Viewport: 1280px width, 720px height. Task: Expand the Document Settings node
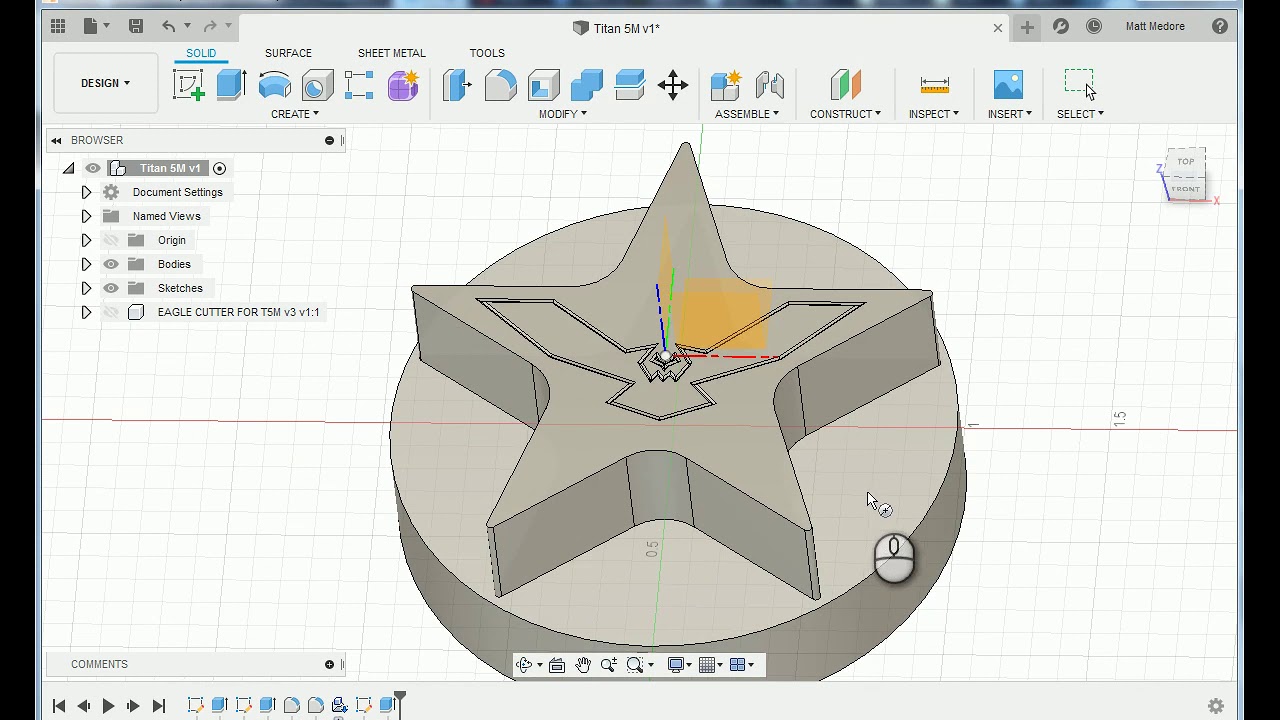(x=86, y=192)
